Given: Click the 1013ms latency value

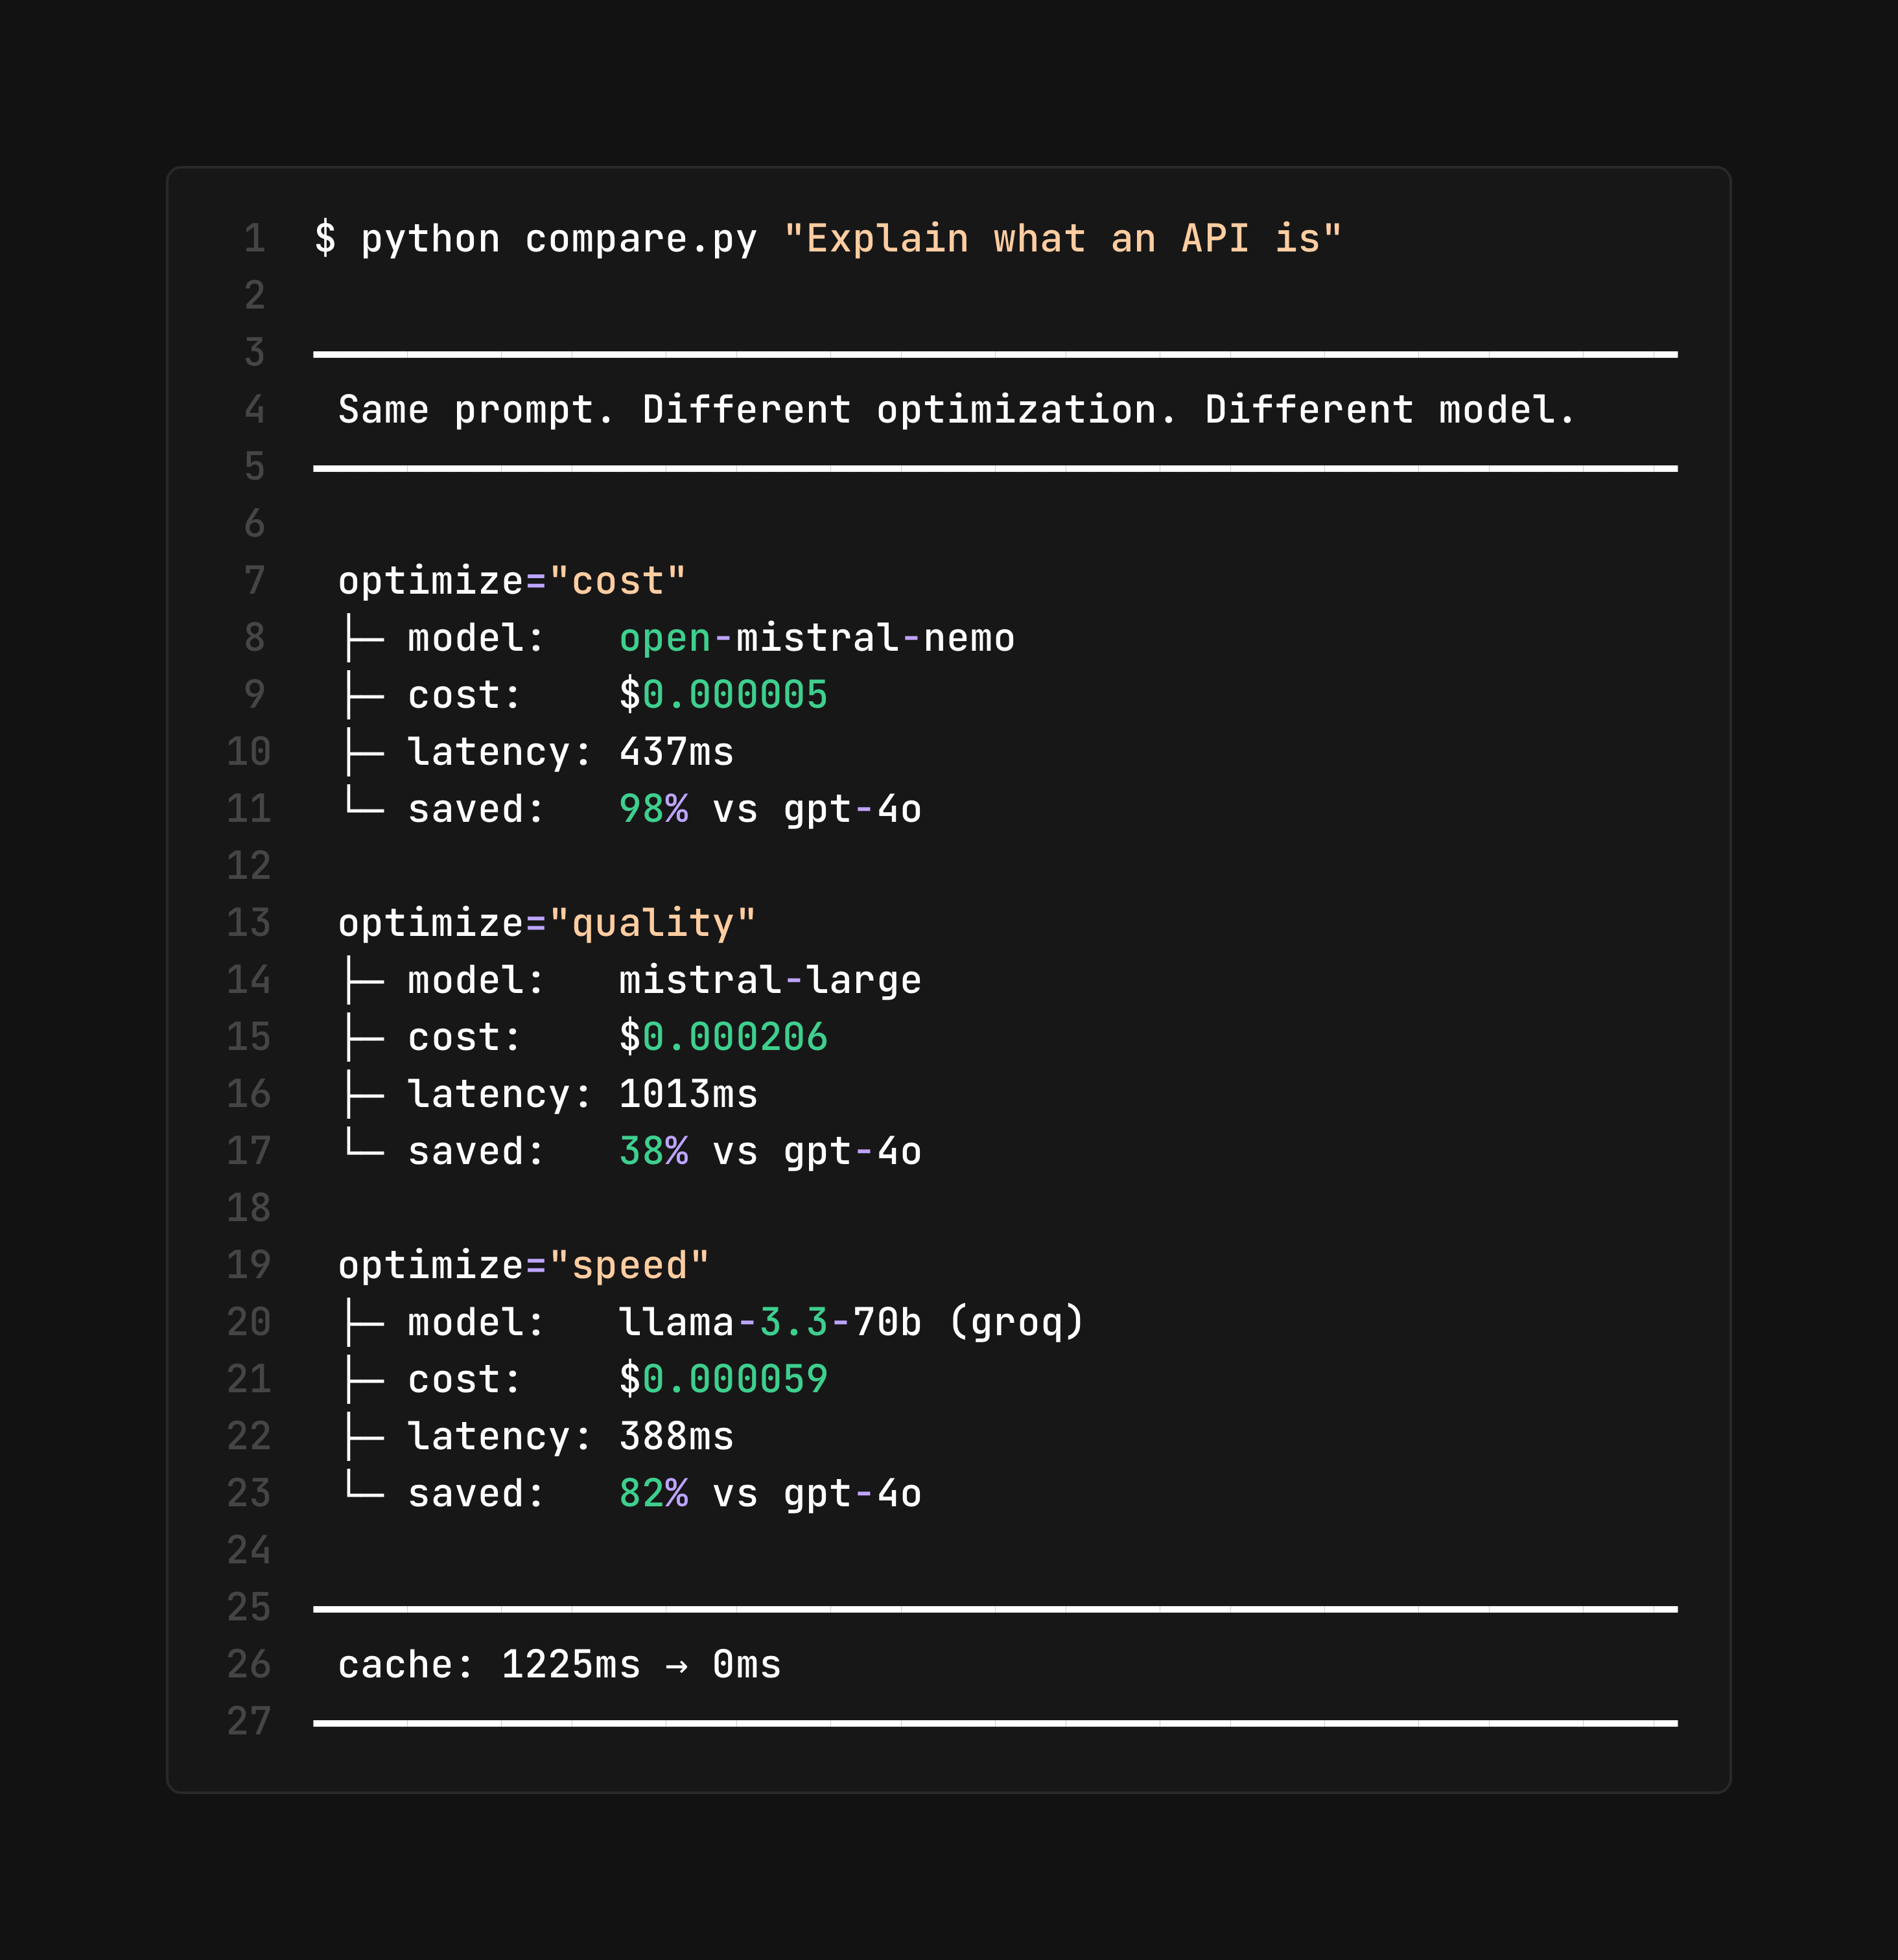Looking at the screenshot, I should [x=688, y=1094].
